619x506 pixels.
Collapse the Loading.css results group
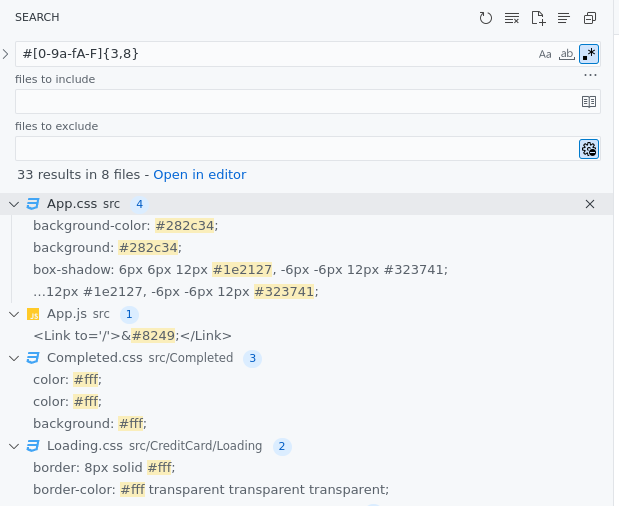point(14,446)
